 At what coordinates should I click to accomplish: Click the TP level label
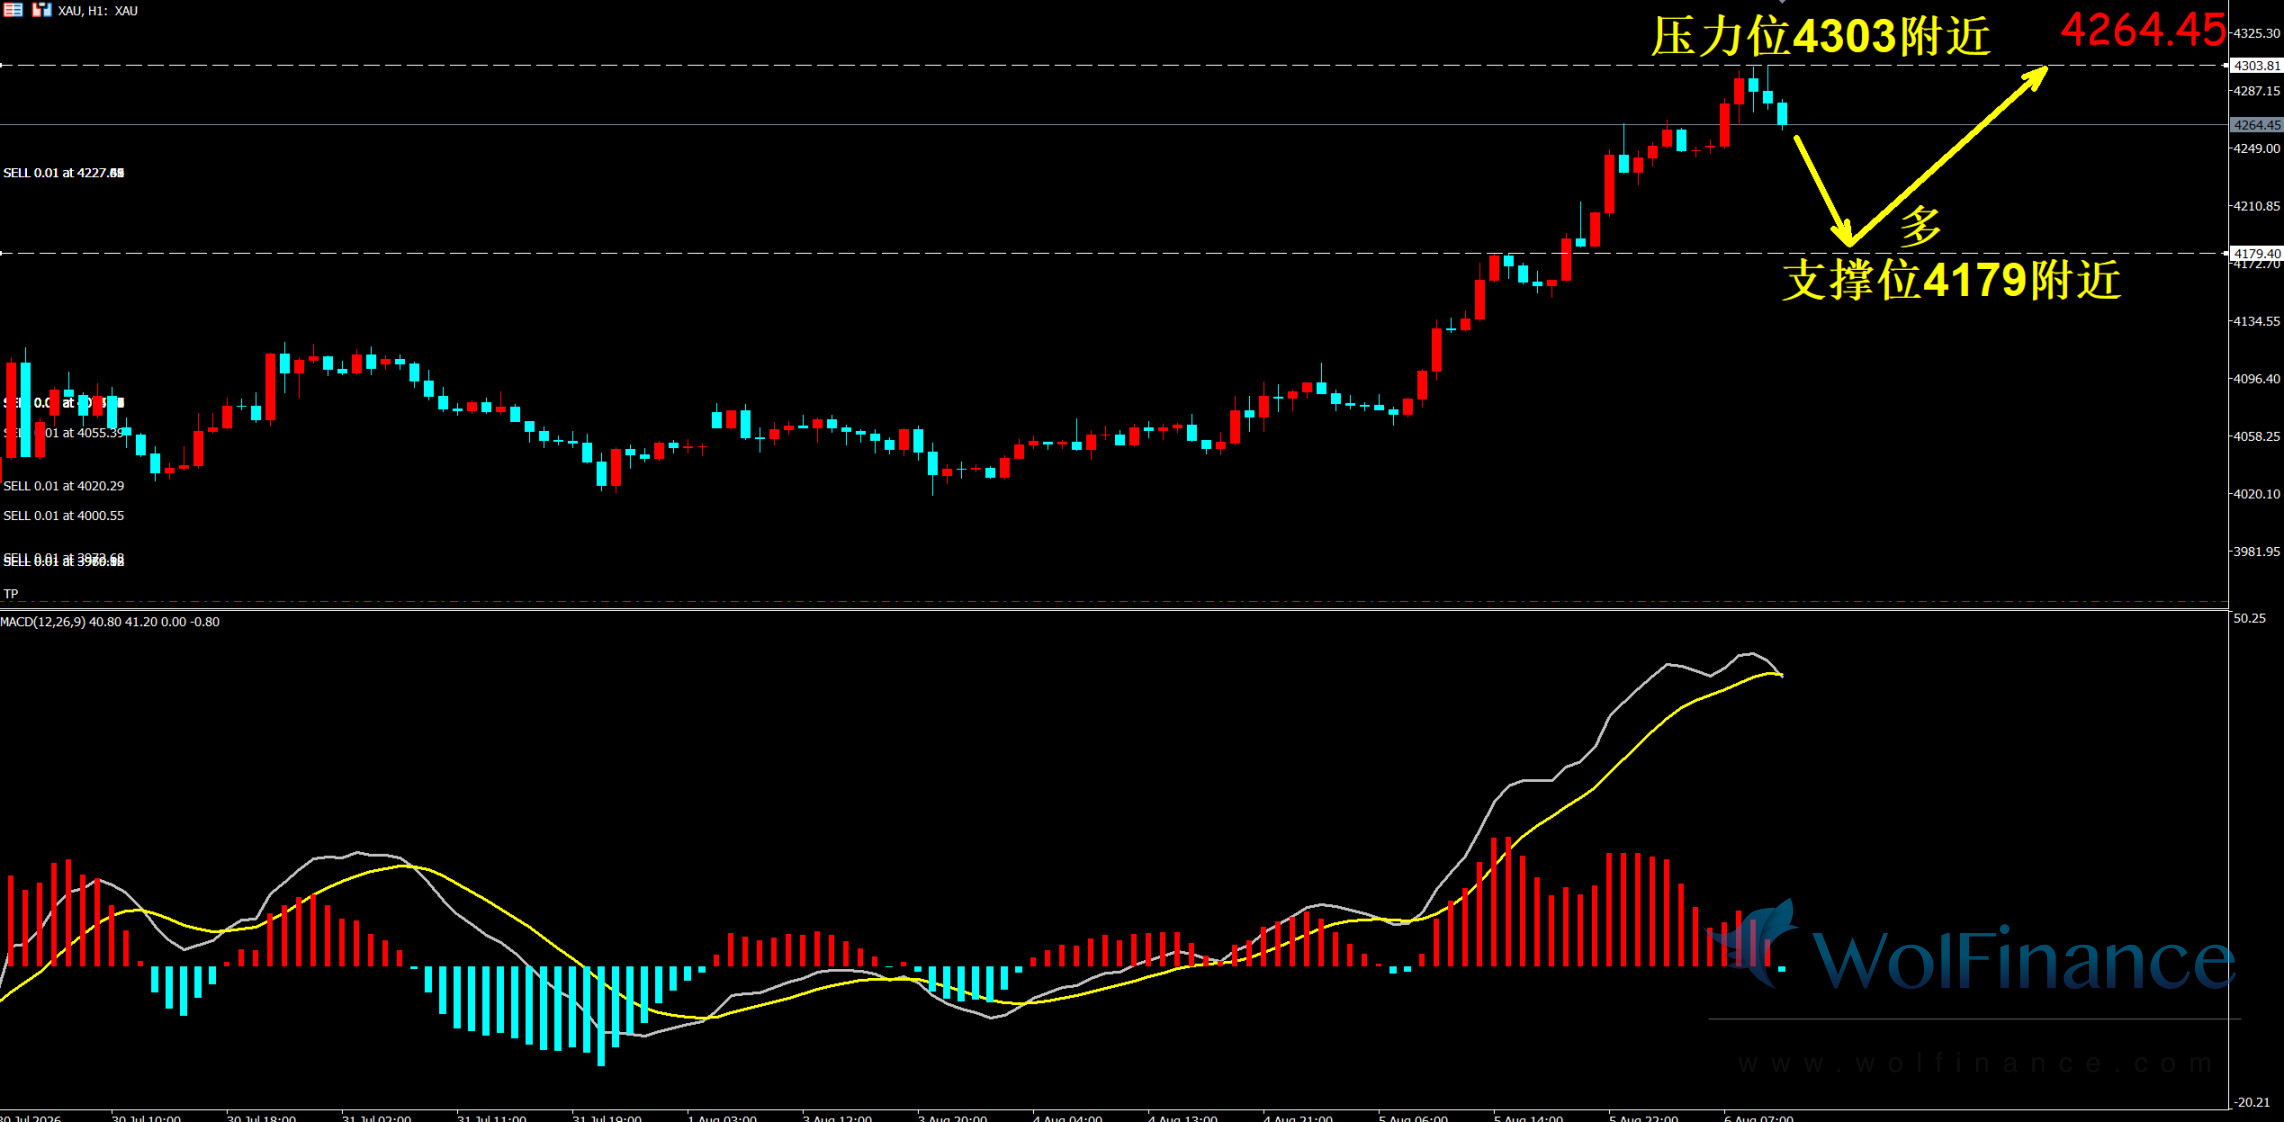click(x=11, y=594)
